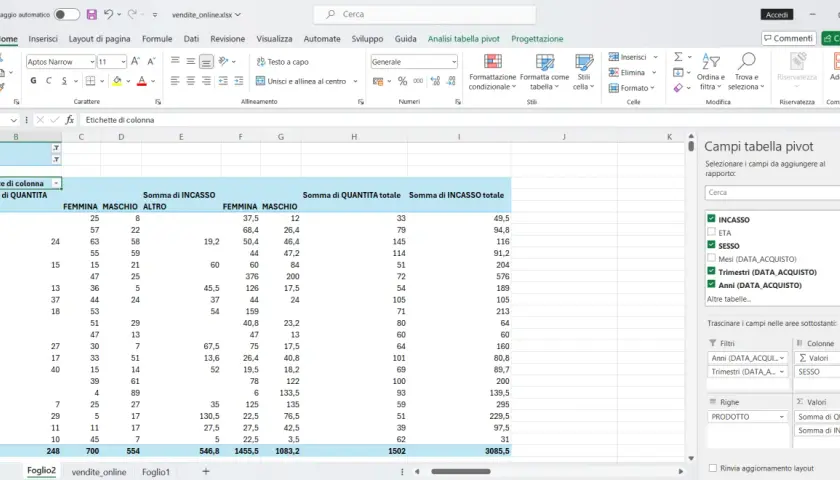This screenshot has width=840, height=480.
Task: Switch to Foglio1 sheet tab
Action: pos(156,472)
